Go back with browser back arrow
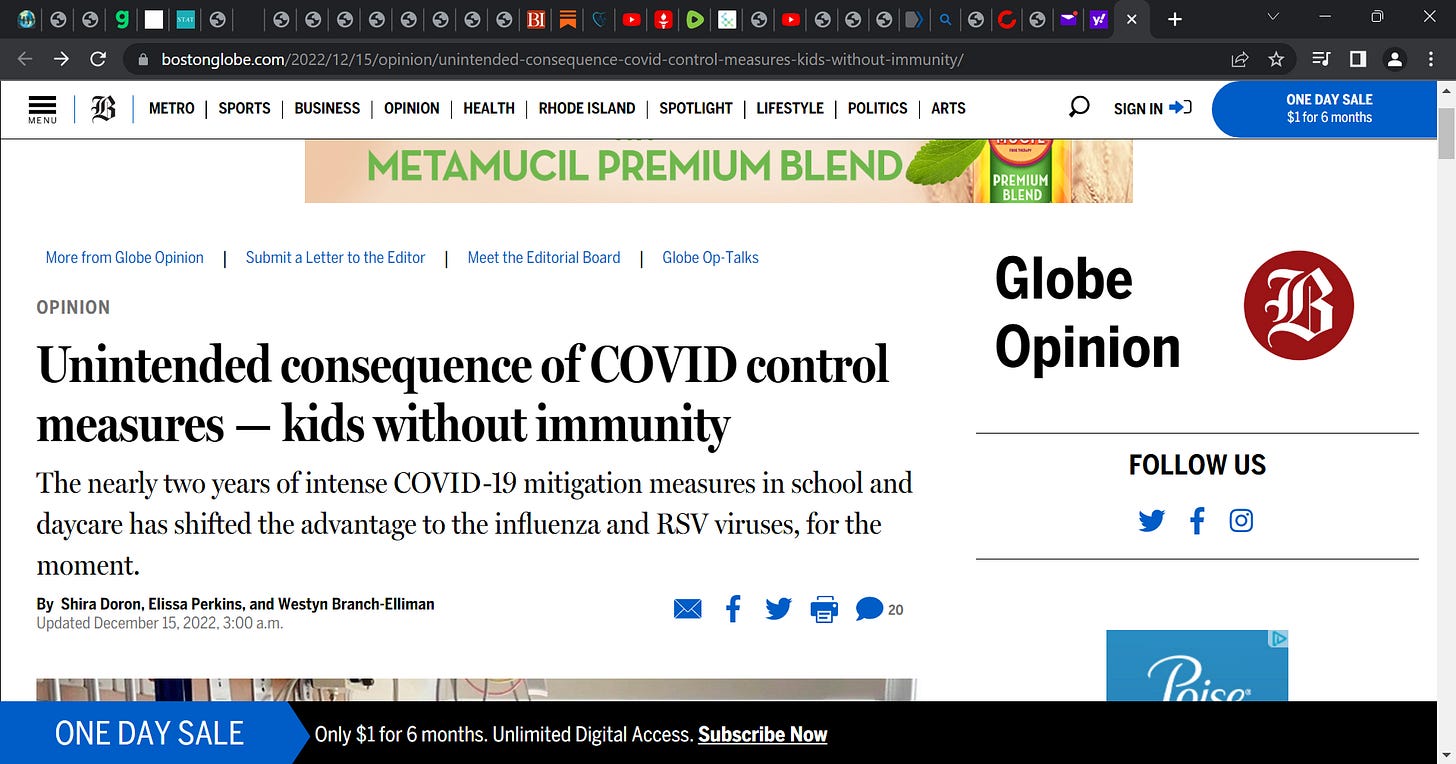 [25, 59]
